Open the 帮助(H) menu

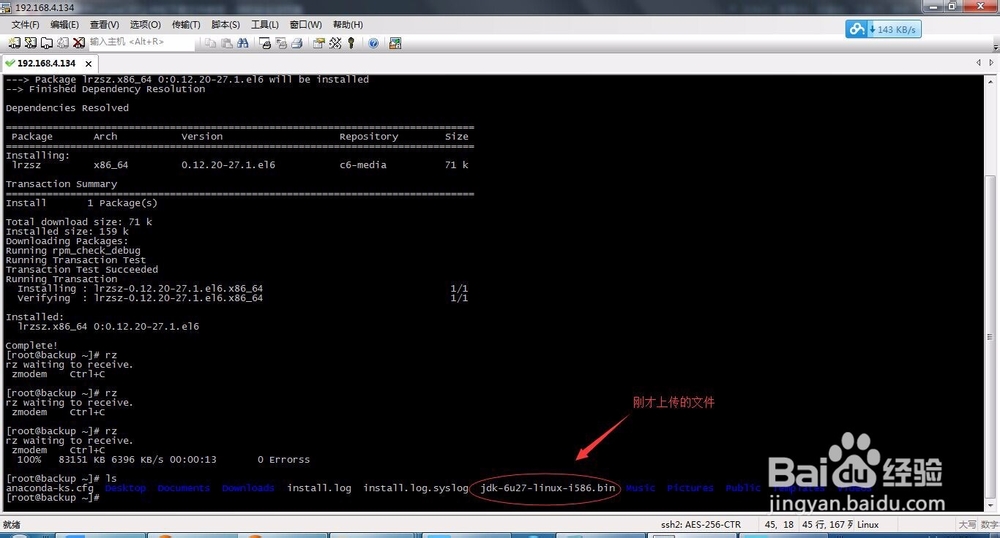pyautogui.click(x=348, y=24)
